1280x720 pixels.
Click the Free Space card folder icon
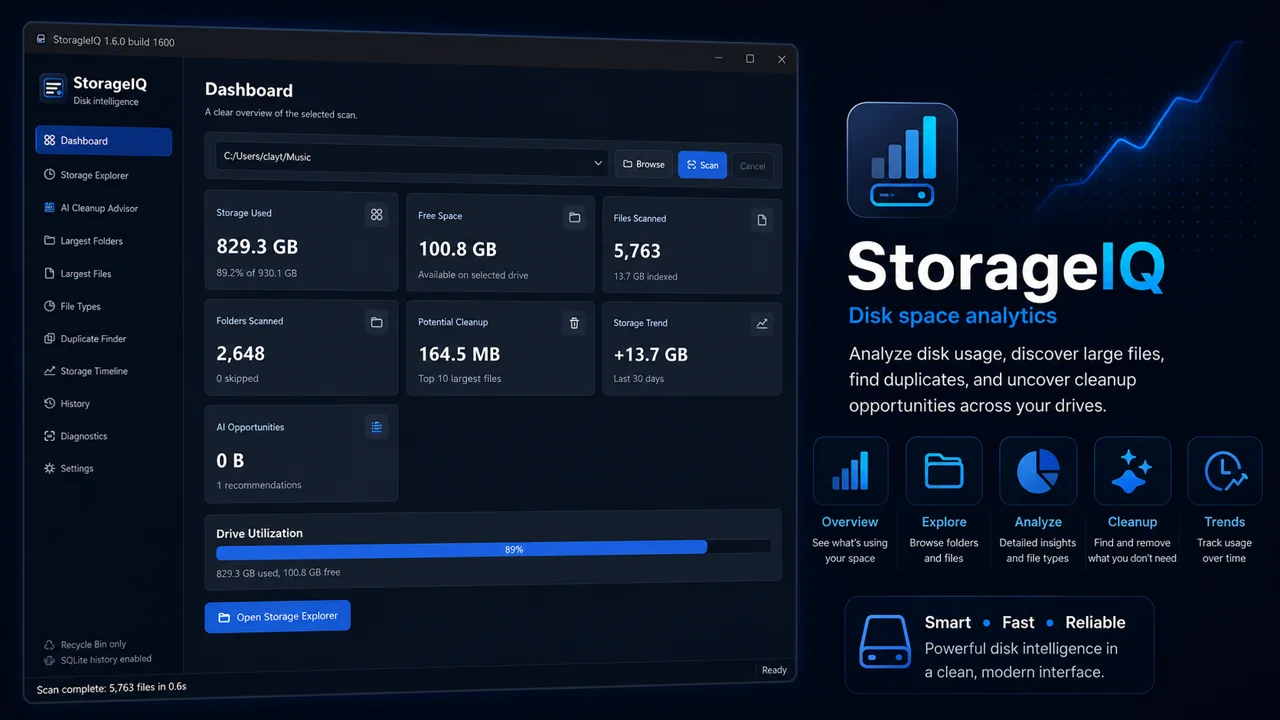point(574,217)
